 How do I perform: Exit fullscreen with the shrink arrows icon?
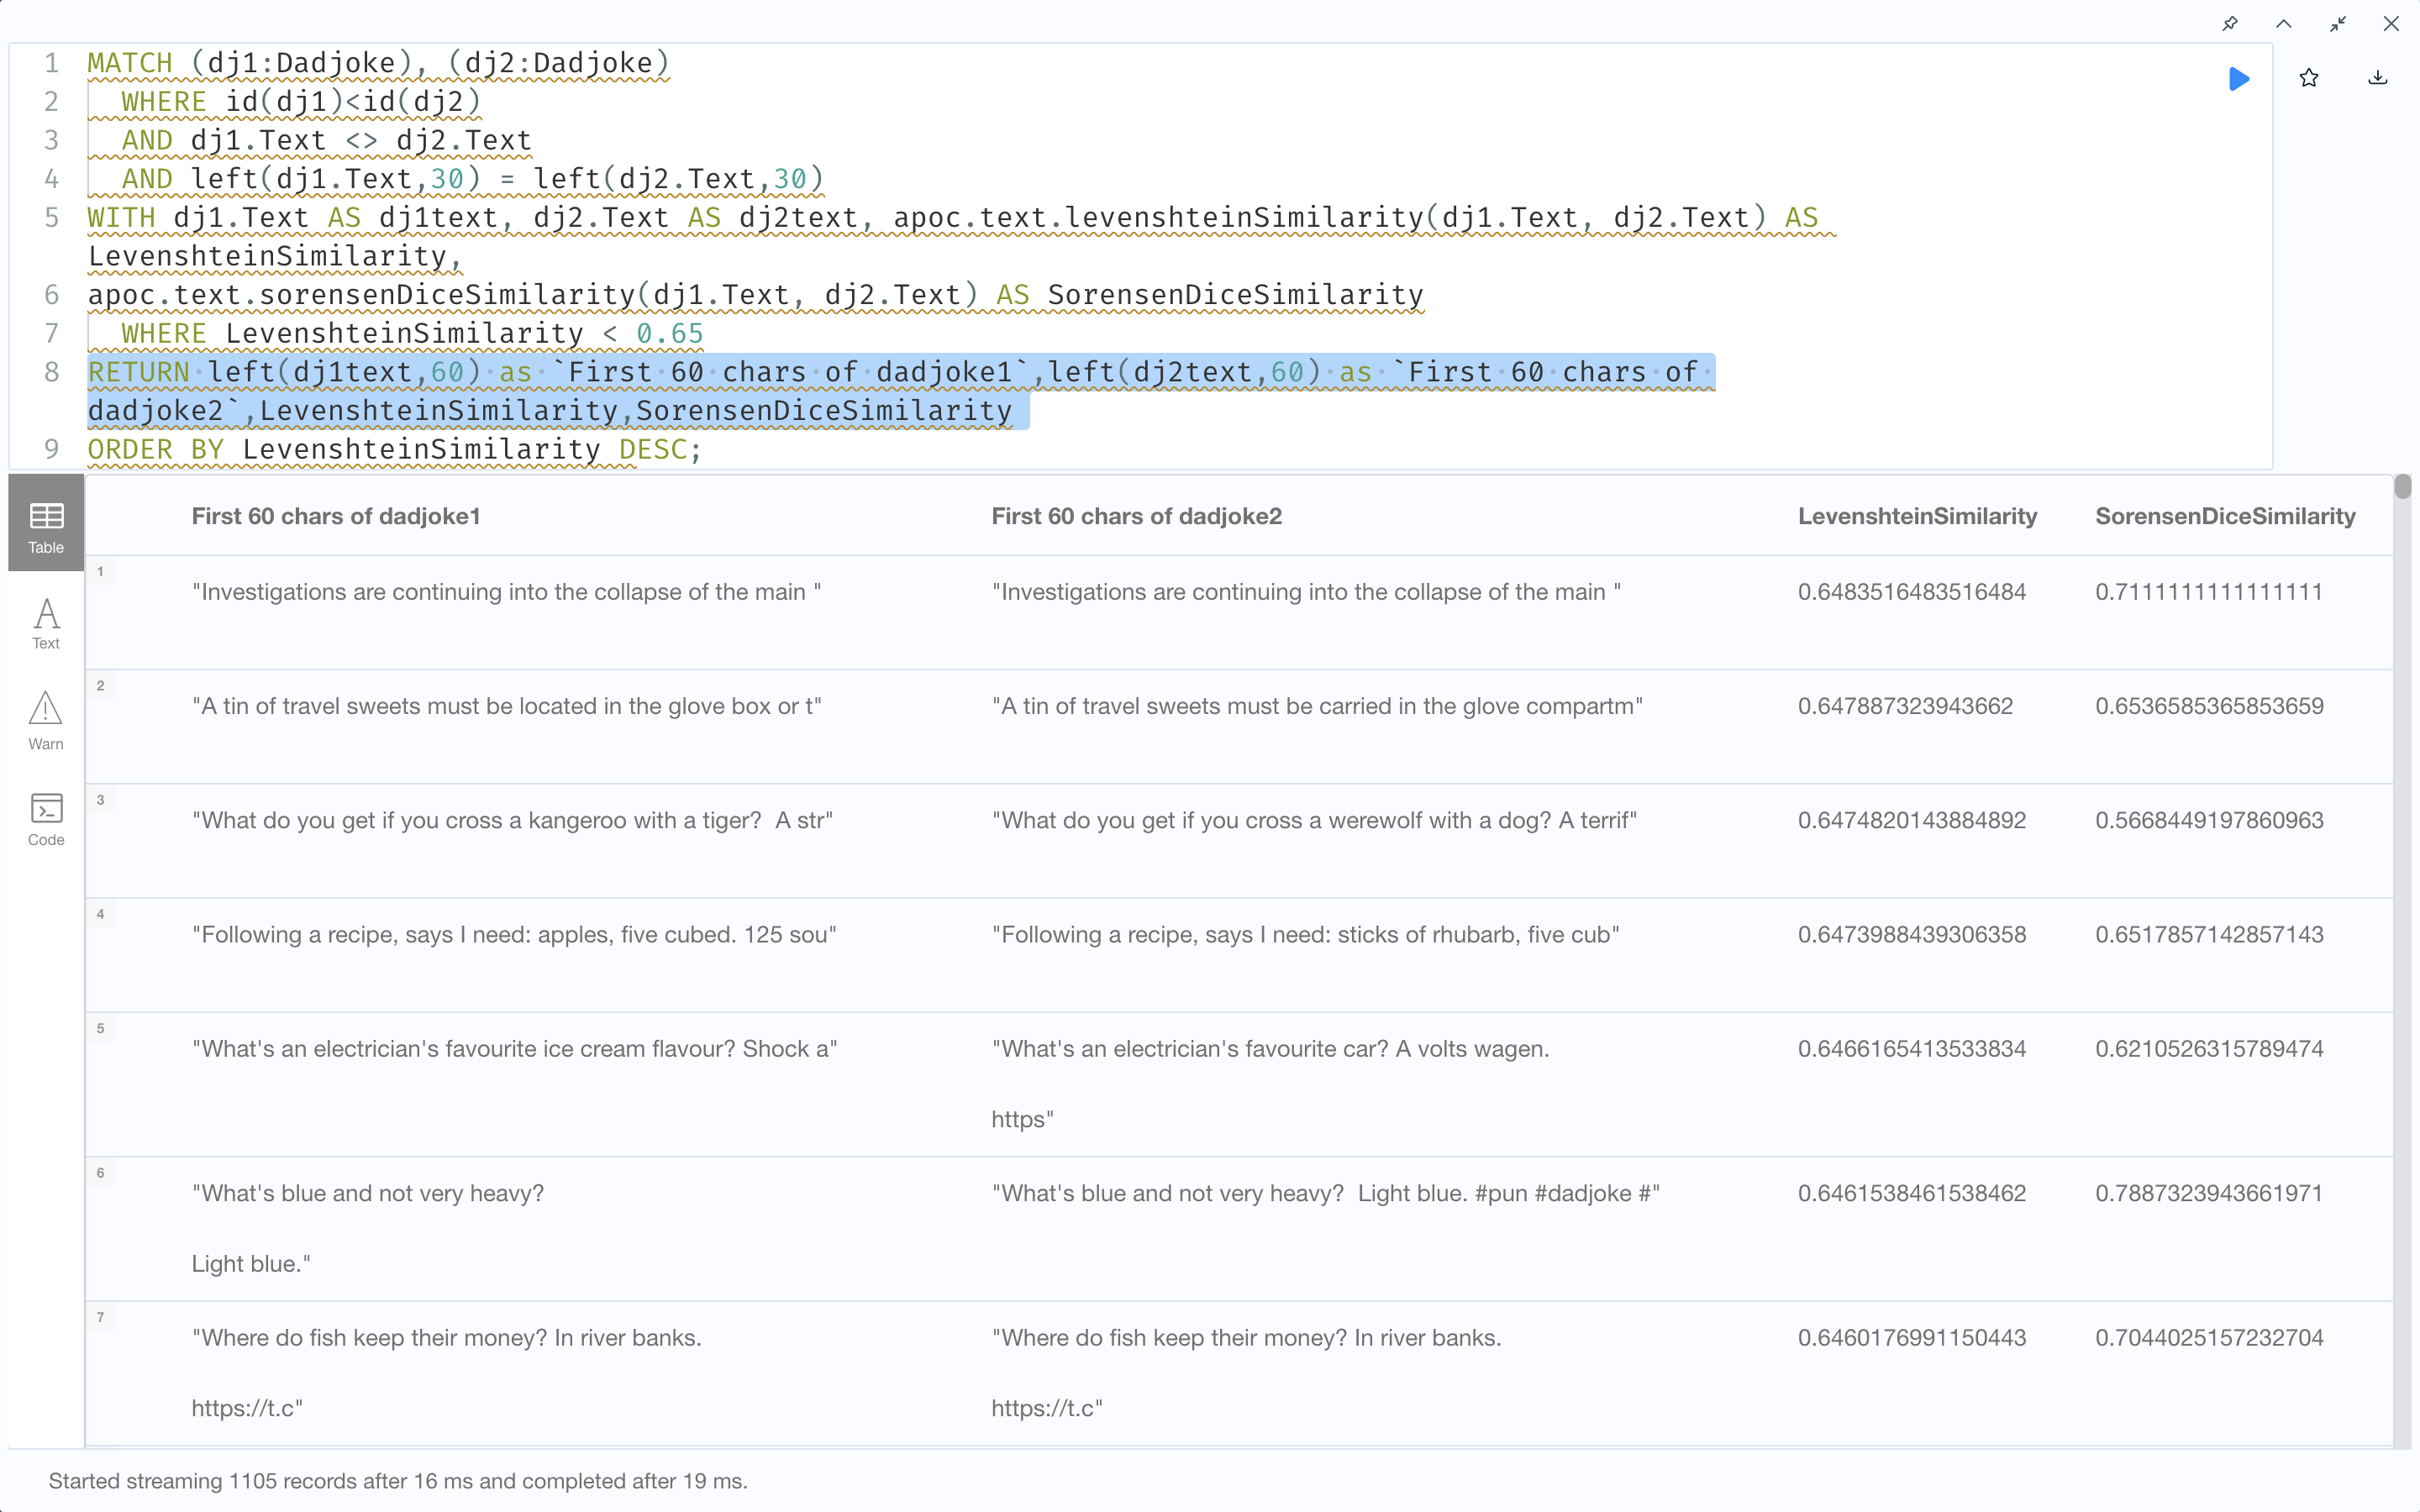pos(2338,23)
